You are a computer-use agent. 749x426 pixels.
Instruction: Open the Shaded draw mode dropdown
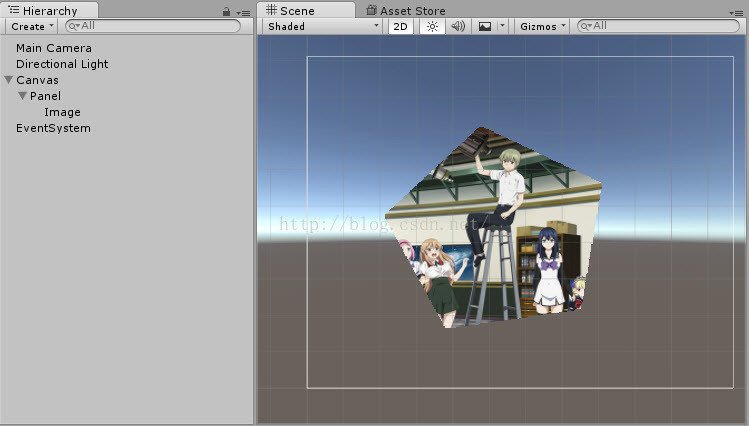tap(323, 26)
